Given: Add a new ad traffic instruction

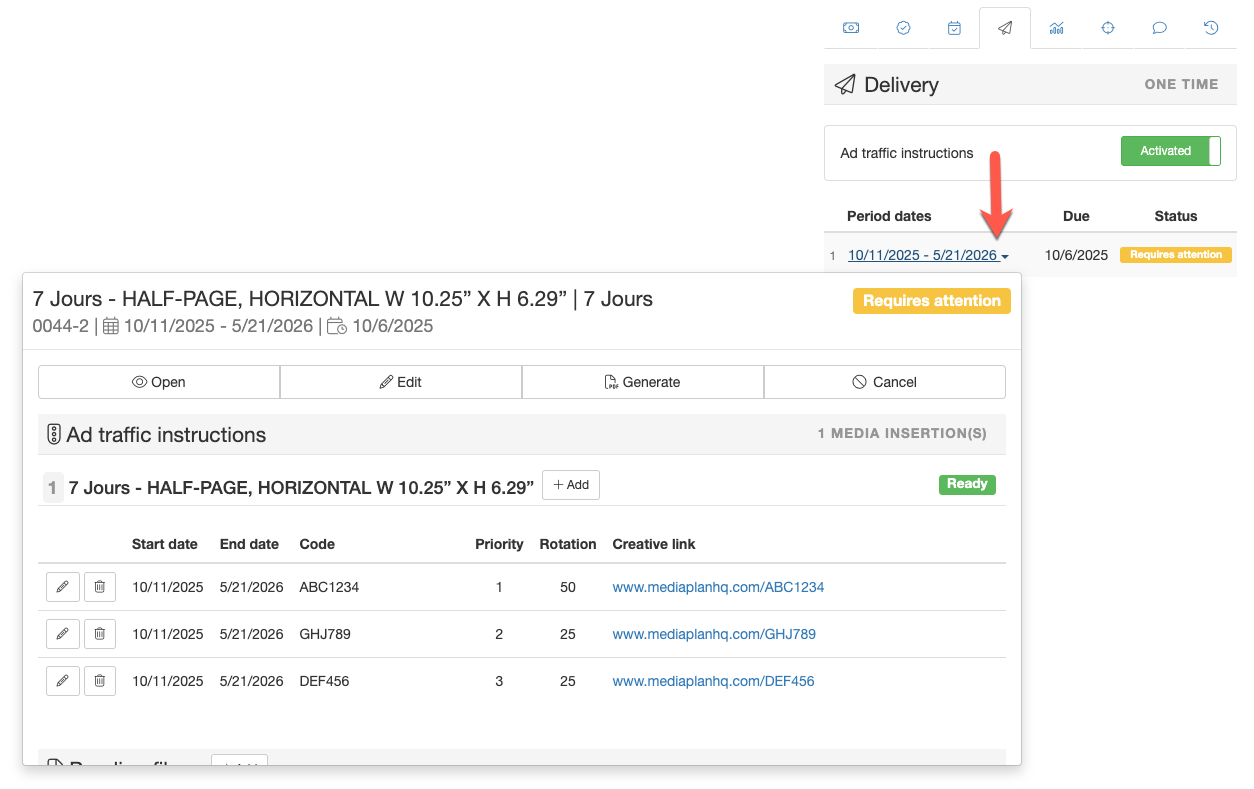Looking at the screenshot, I should click(570, 485).
